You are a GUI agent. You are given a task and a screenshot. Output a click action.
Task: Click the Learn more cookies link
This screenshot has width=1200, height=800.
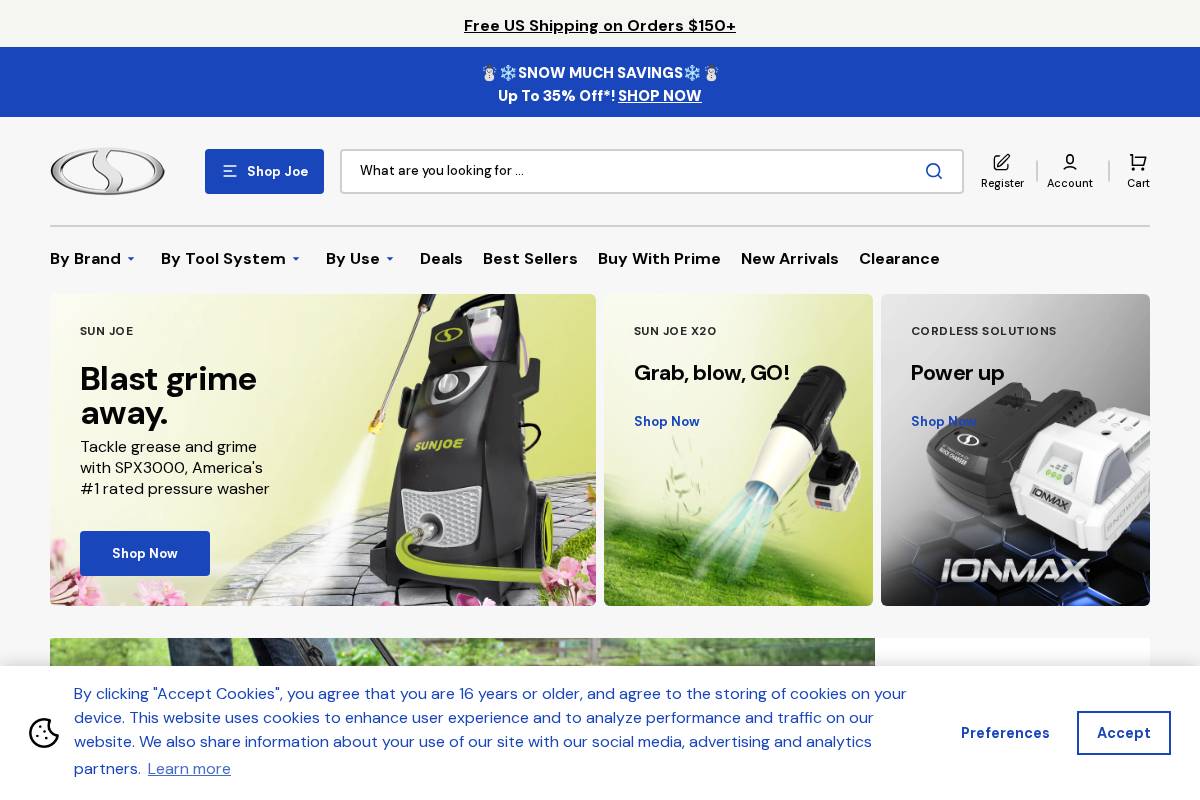[189, 768]
